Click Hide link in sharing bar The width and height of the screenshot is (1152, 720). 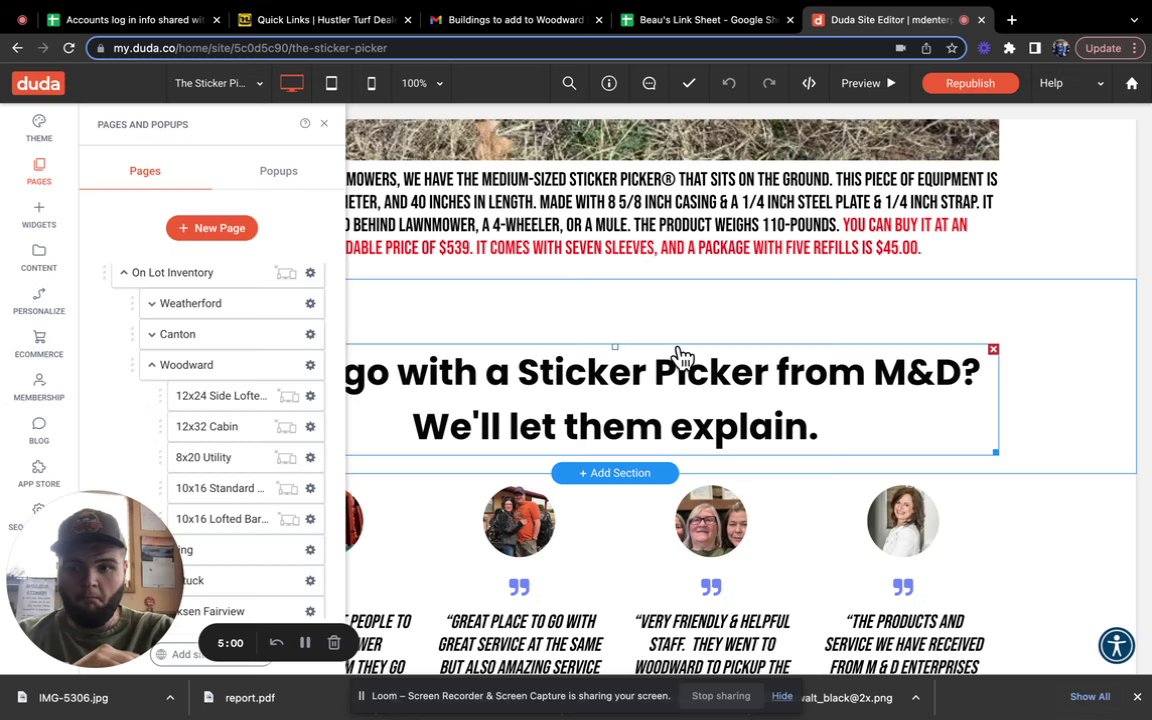(782, 696)
